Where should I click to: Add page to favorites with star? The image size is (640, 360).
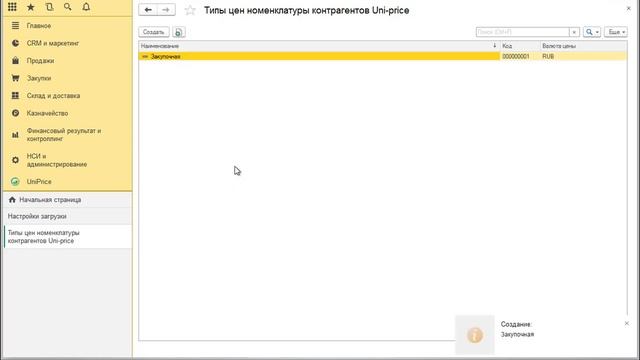coord(190,10)
